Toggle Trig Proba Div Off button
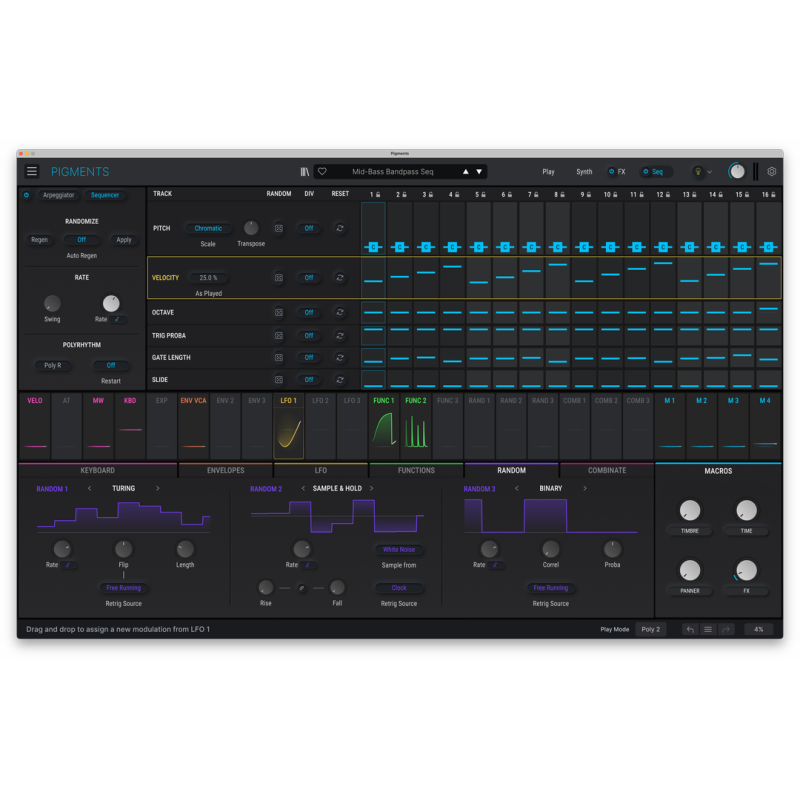The image size is (800, 800). point(309,336)
